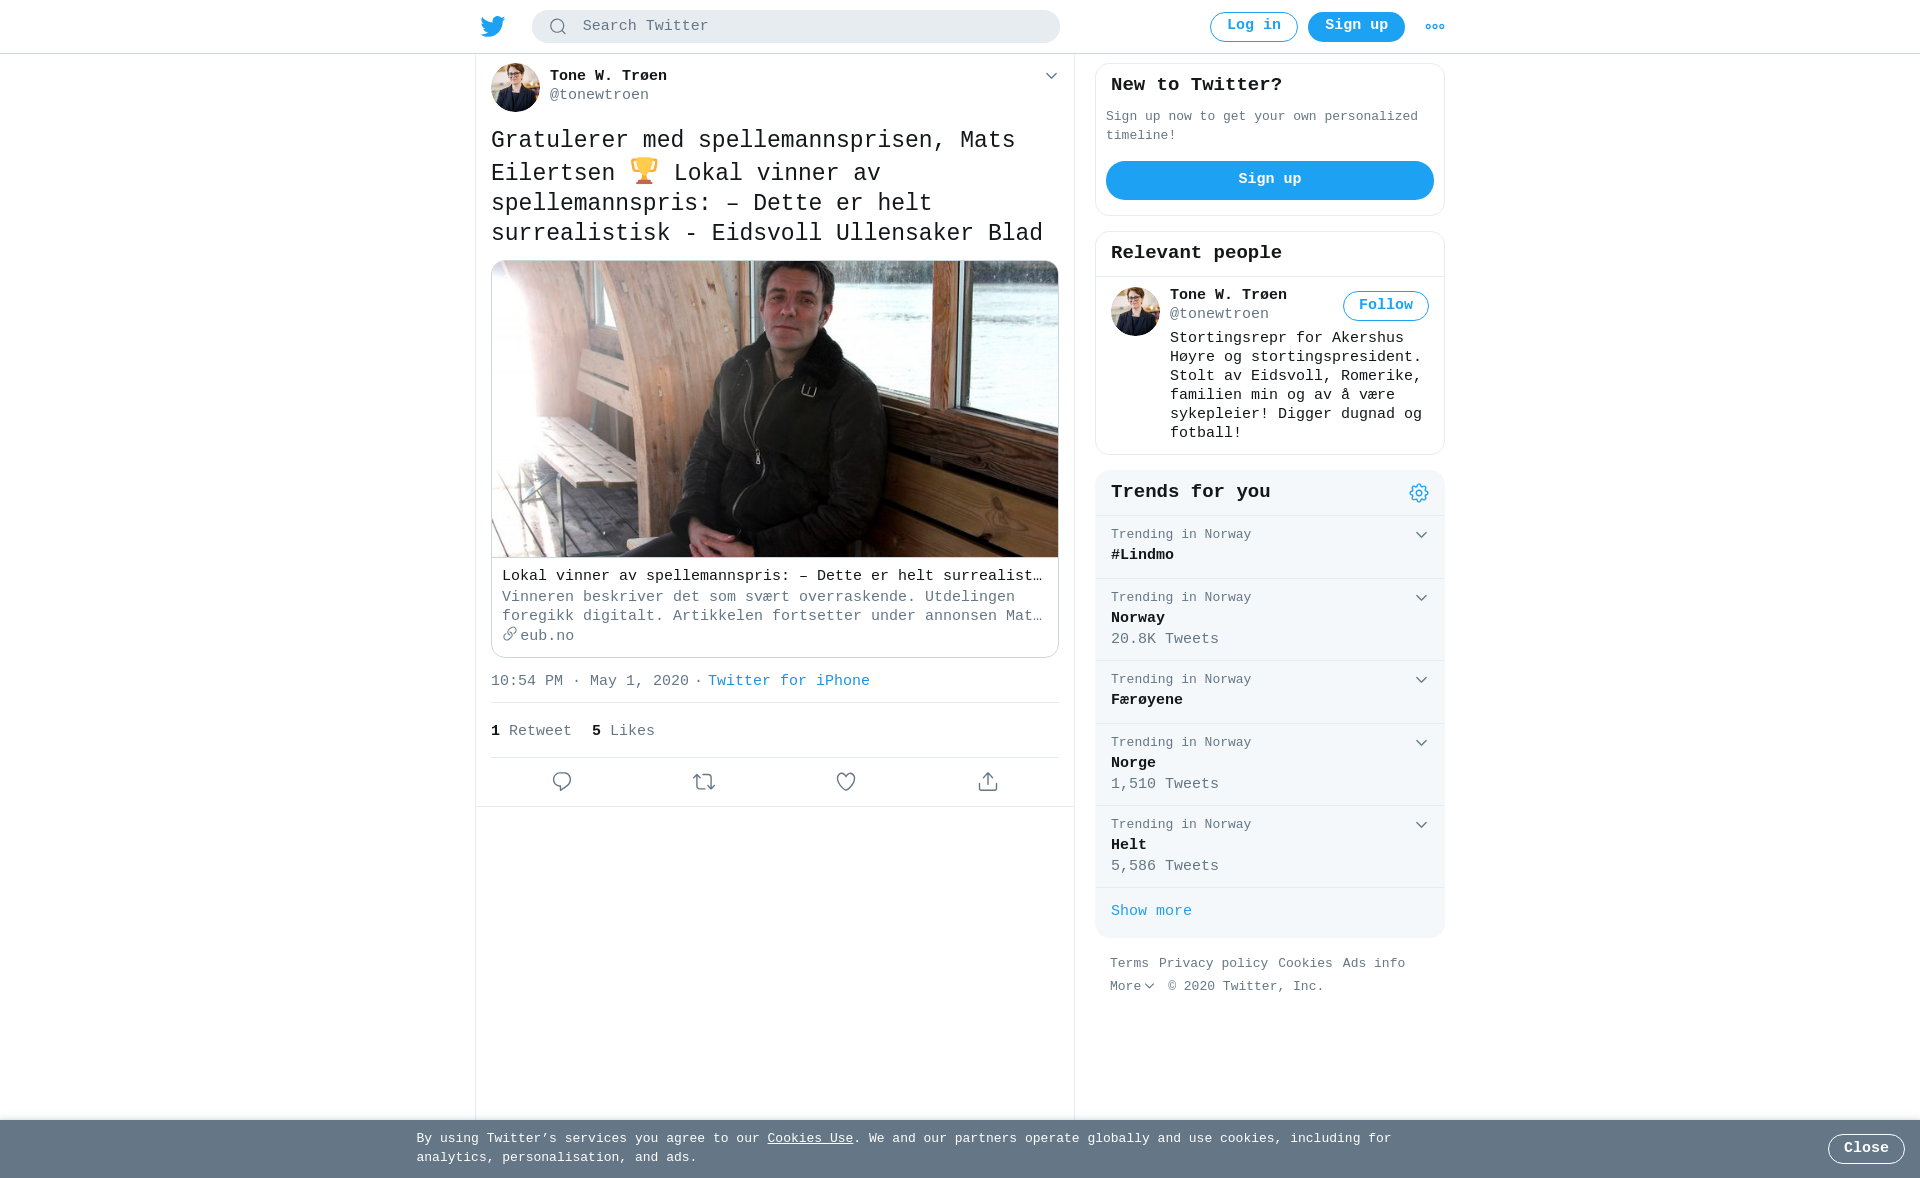Close the cookies notice banner

pyautogui.click(x=1866, y=1149)
